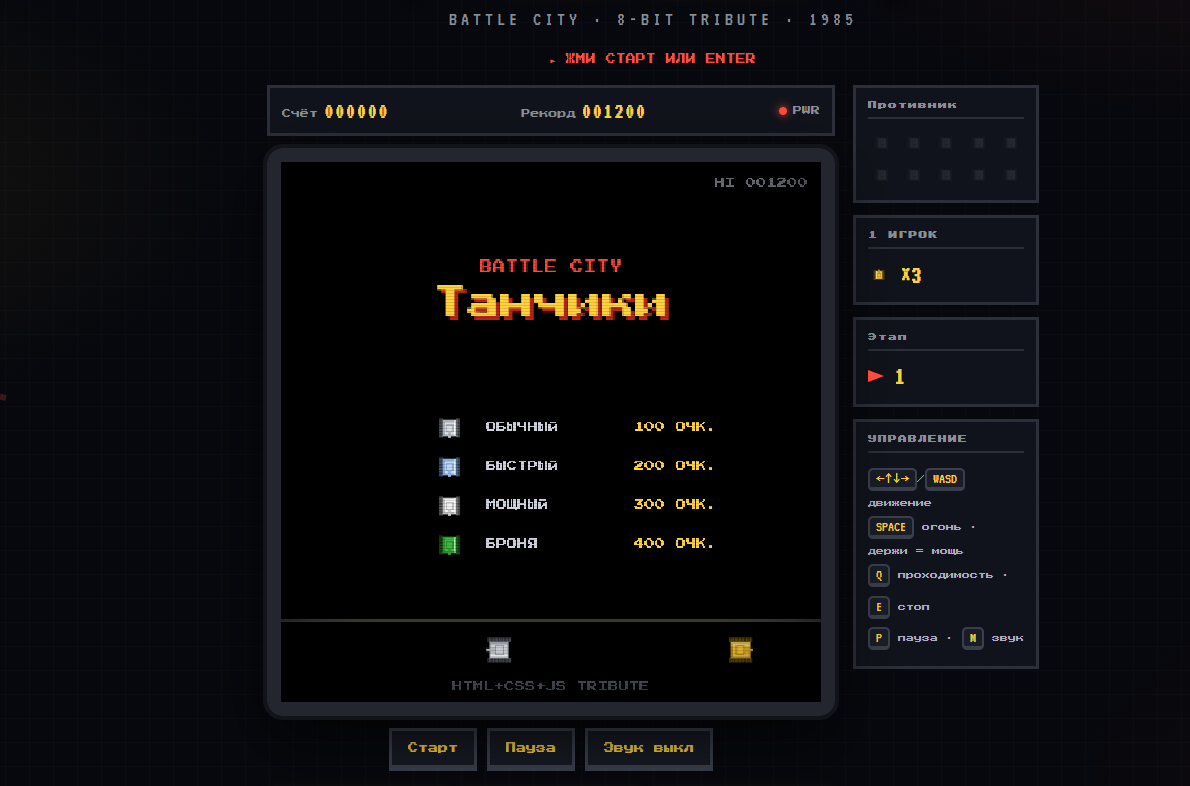The height and width of the screenshot is (786, 1190).
Task: Click the 400 ОЧК. score value
Action: tap(674, 543)
